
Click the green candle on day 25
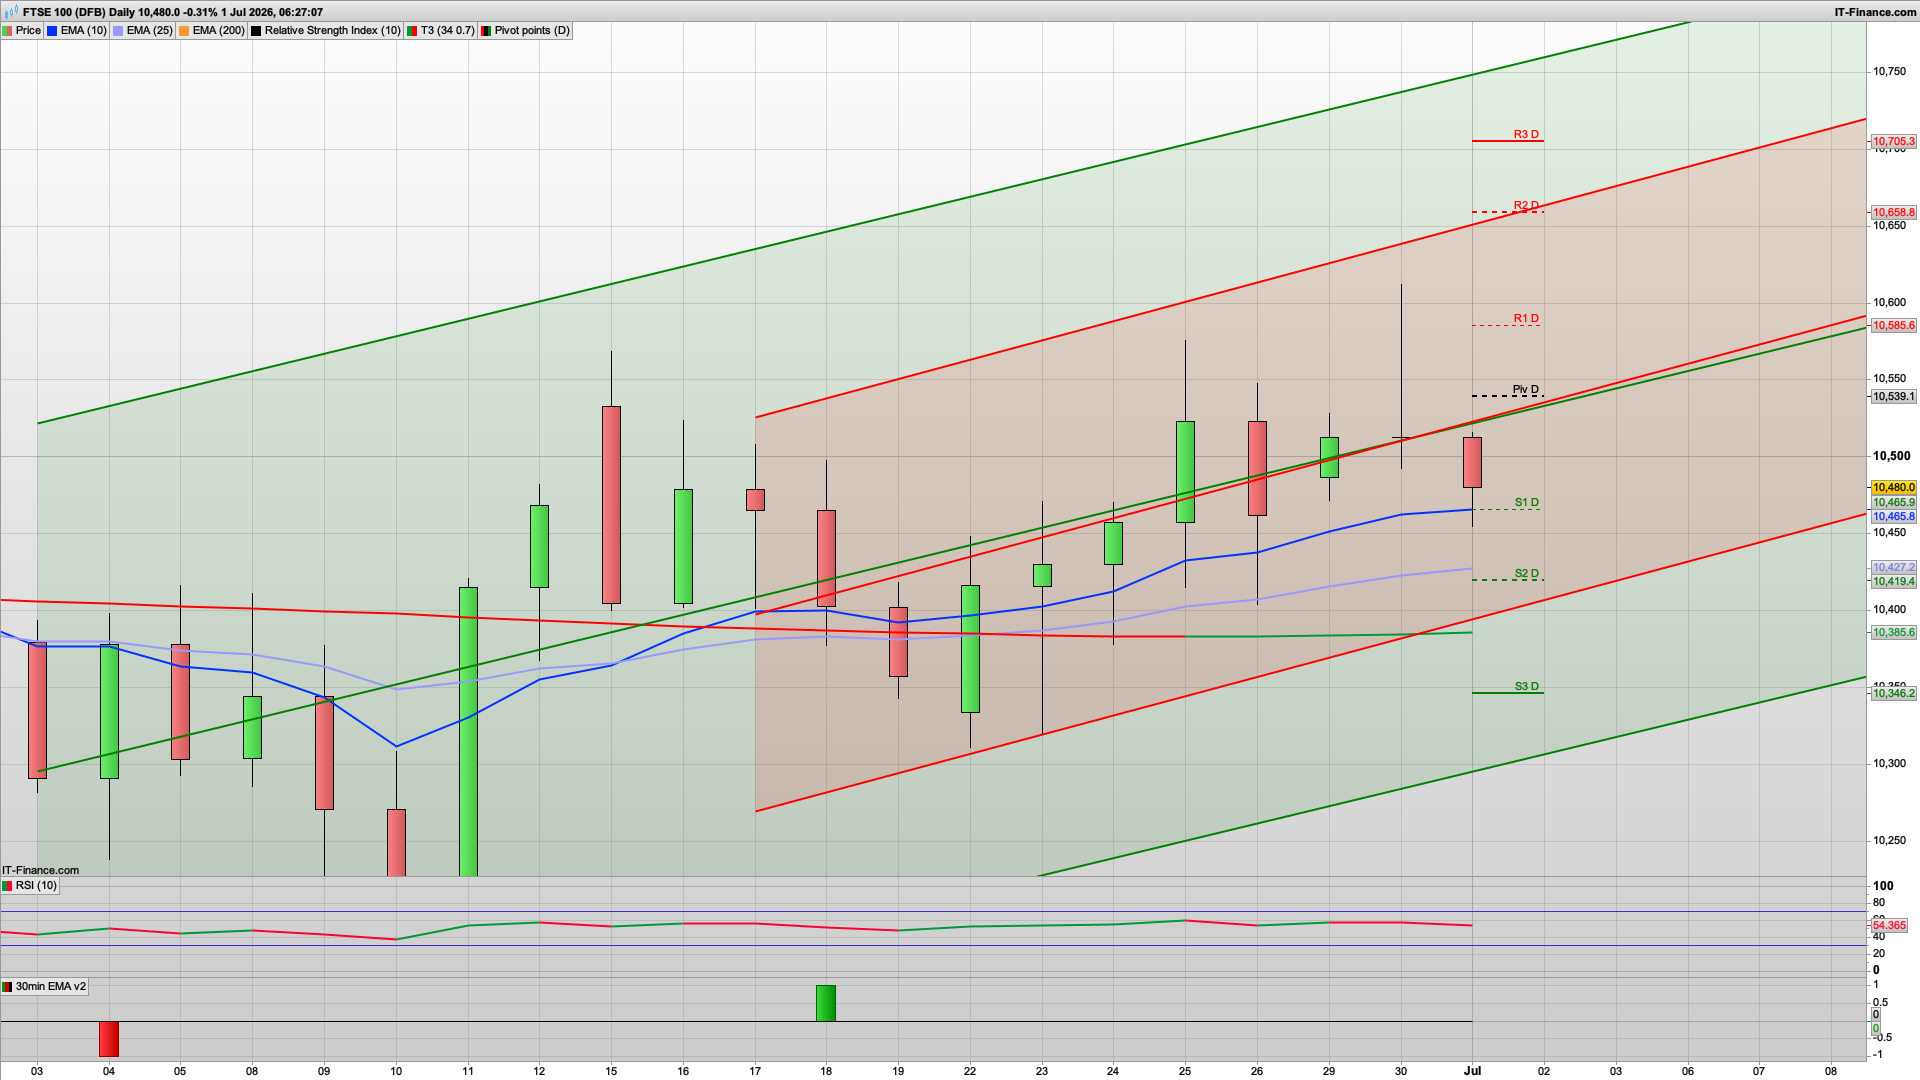pyautogui.click(x=1185, y=472)
